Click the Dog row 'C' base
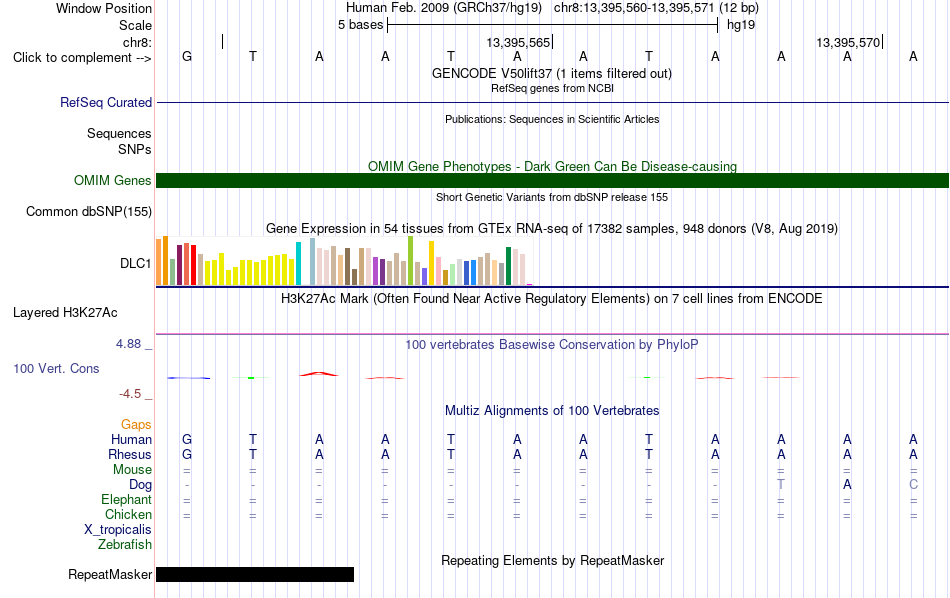Image resolution: width=950 pixels, height=598 pixels. pos(913,485)
